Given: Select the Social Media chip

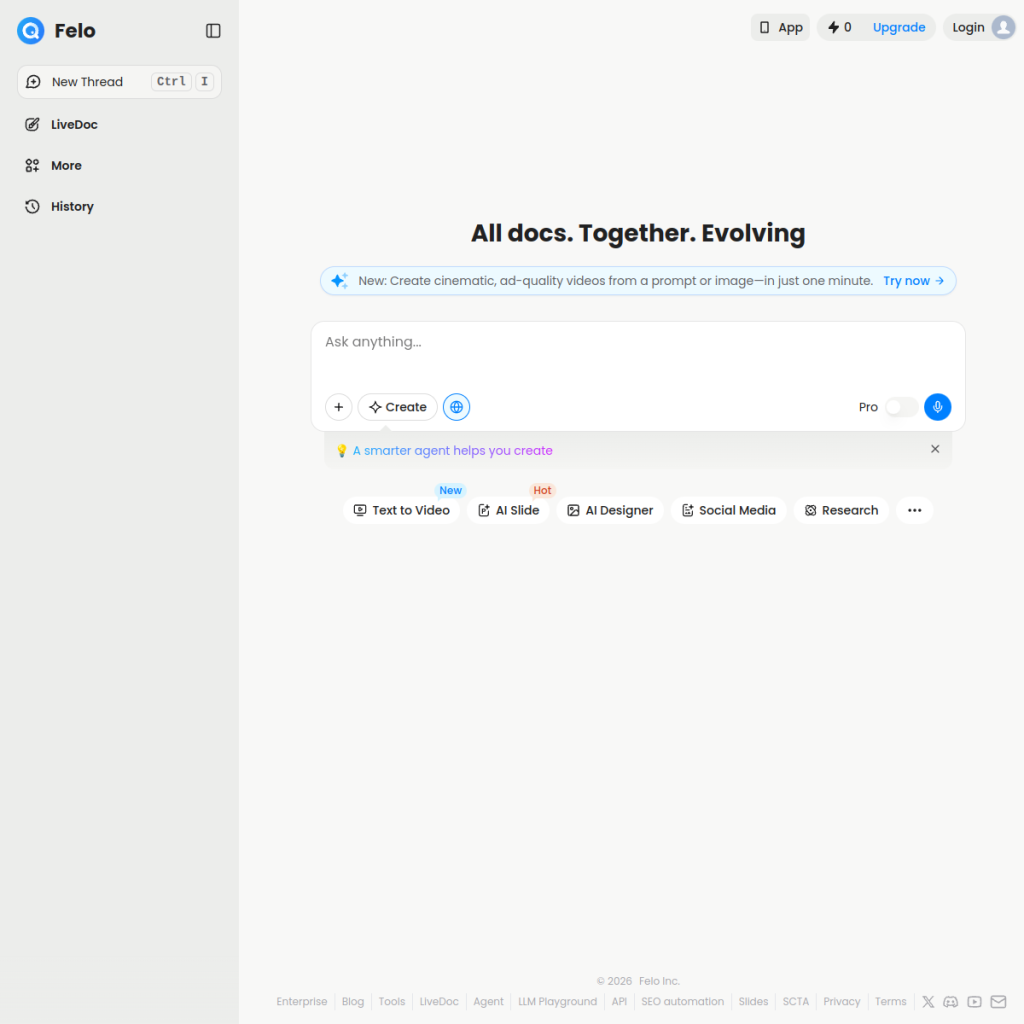Looking at the screenshot, I should pos(728,510).
